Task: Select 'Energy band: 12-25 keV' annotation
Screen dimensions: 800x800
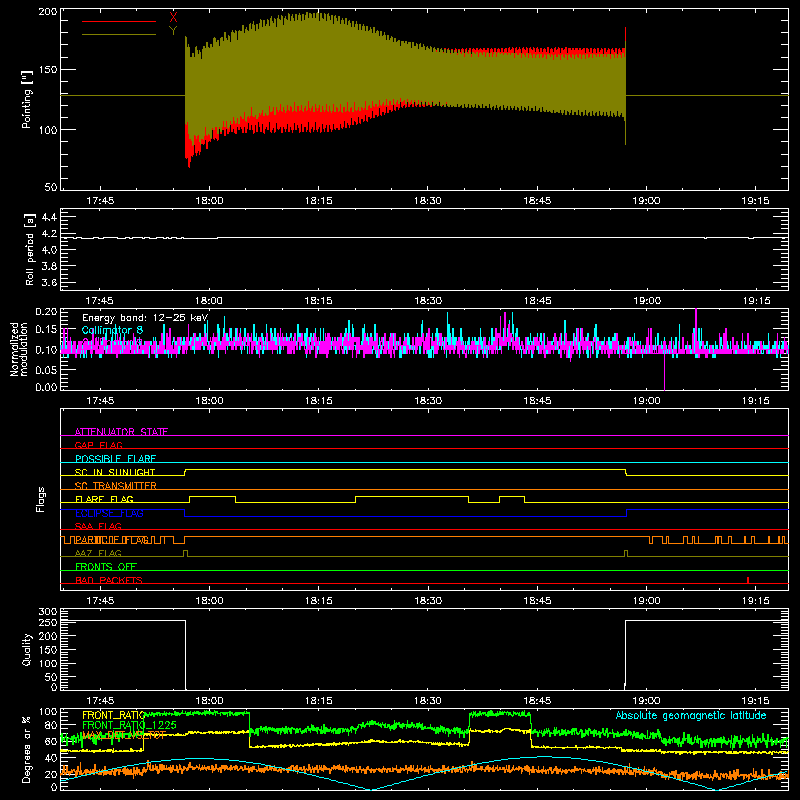Action: [x=145, y=318]
